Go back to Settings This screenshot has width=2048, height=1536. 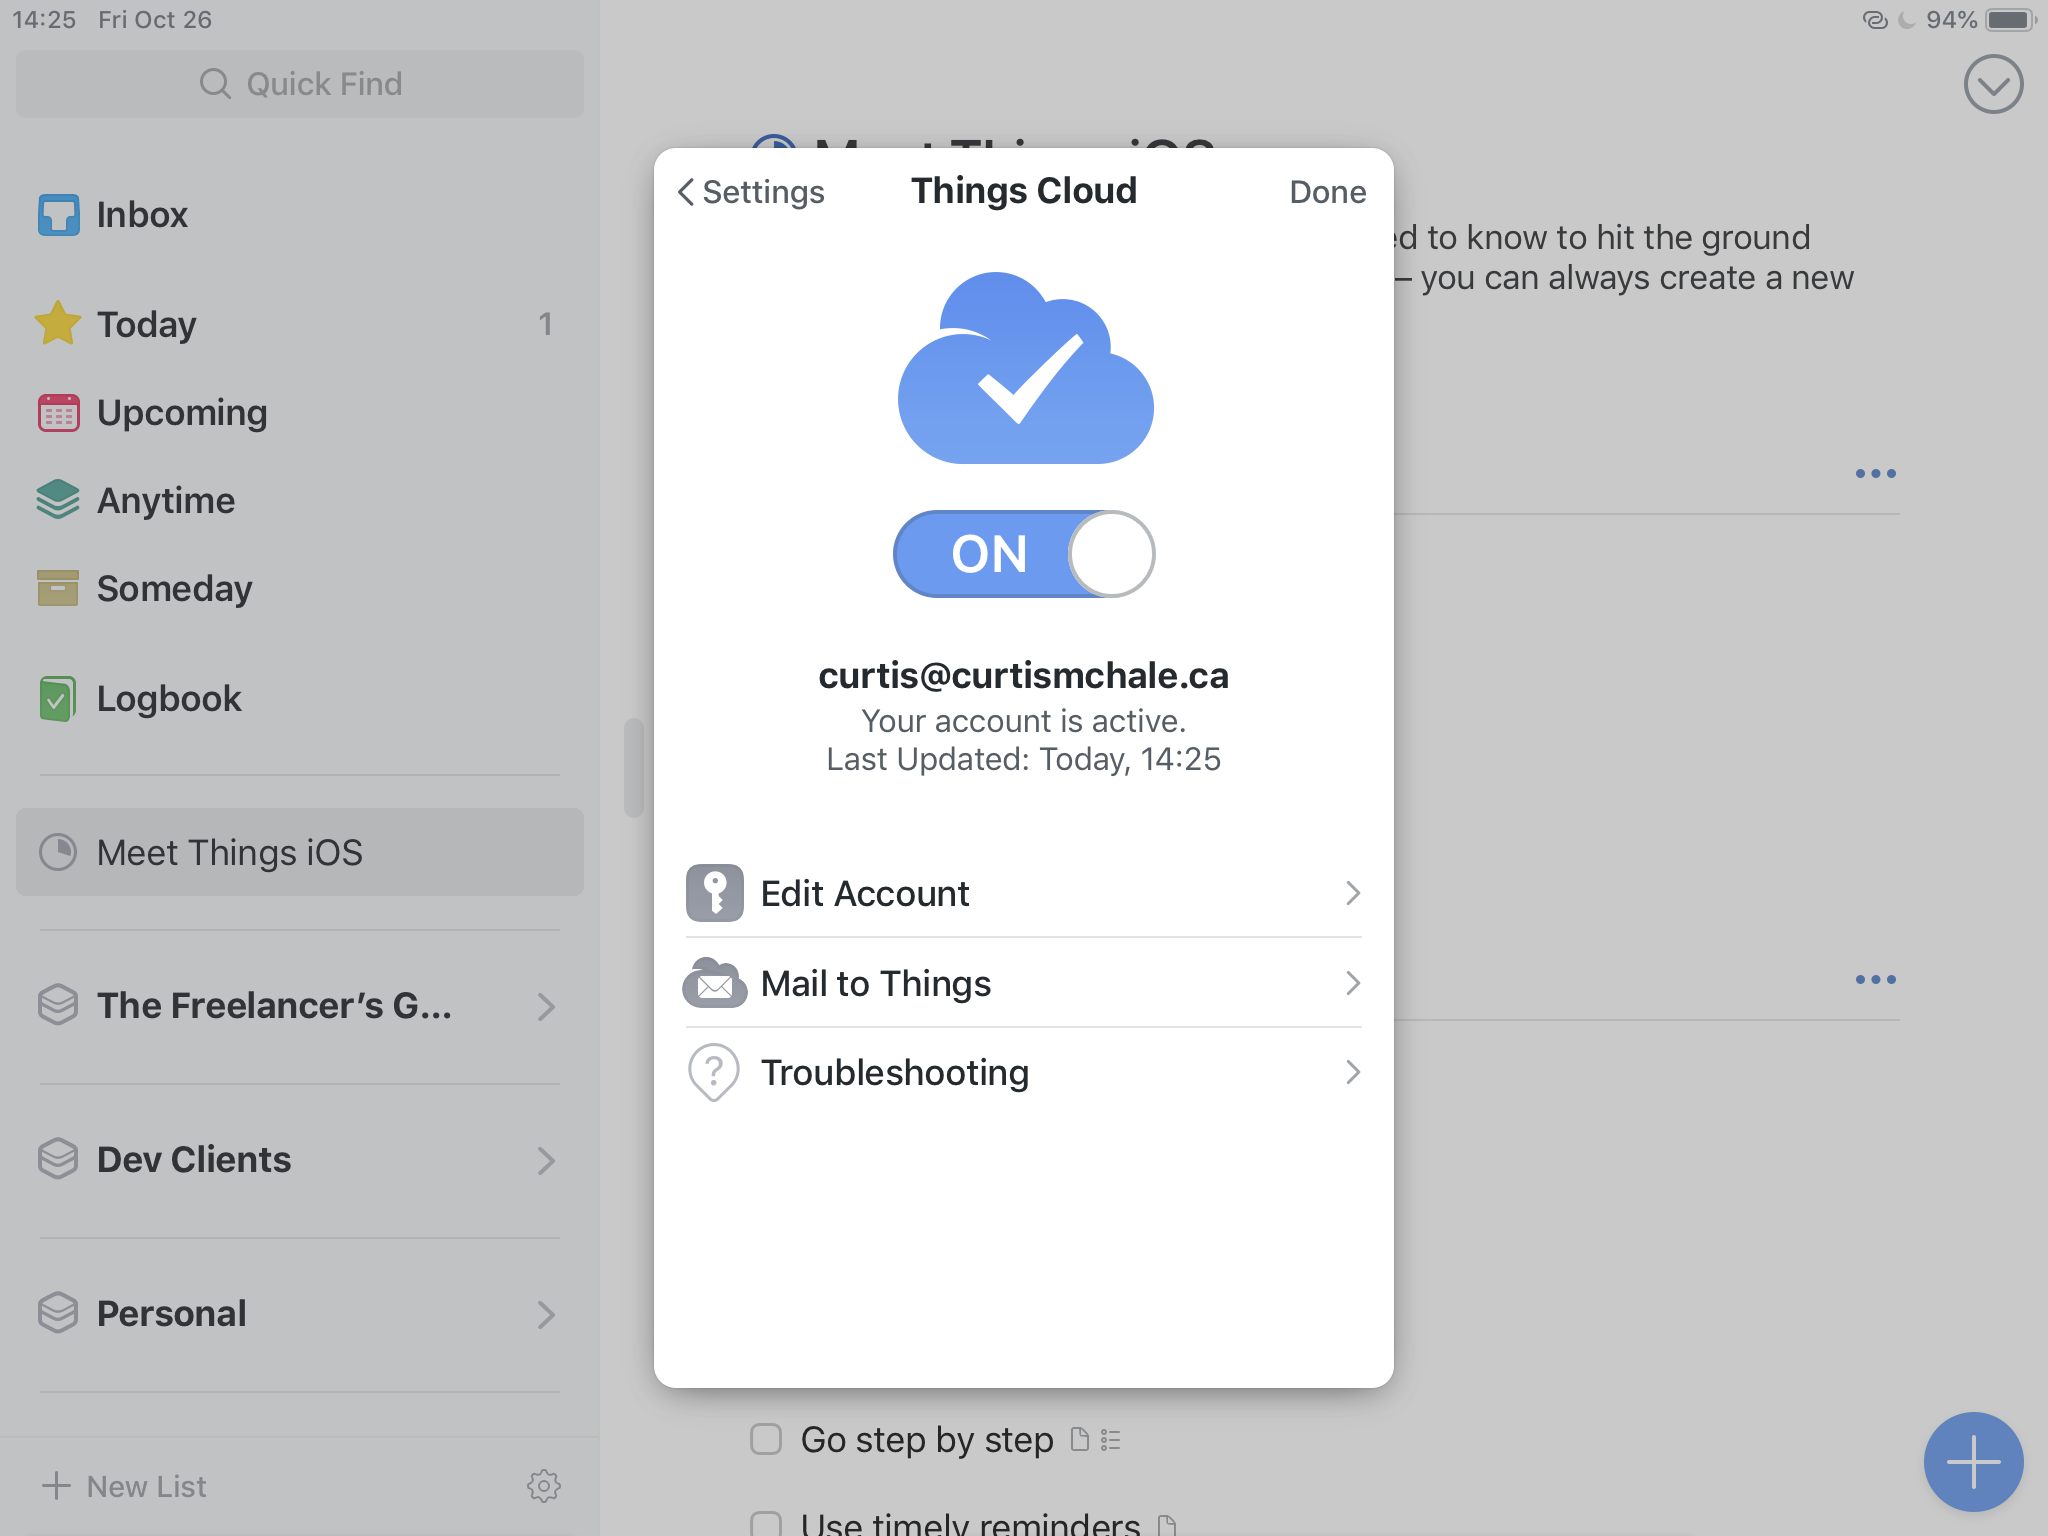[x=751, y=192]
